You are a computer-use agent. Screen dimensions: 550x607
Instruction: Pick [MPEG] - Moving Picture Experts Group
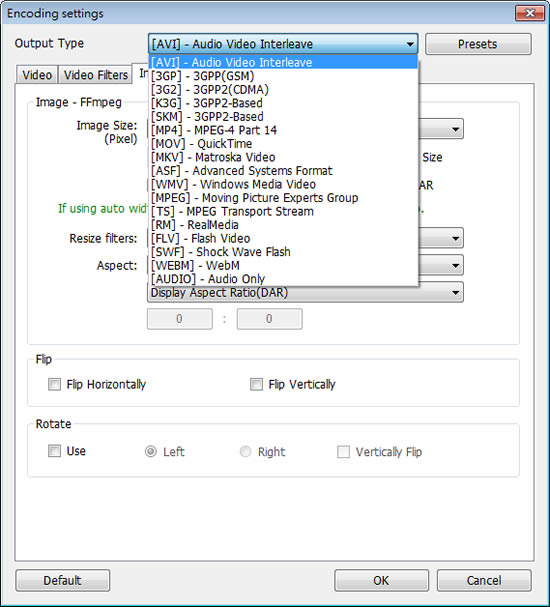[283, 198]
